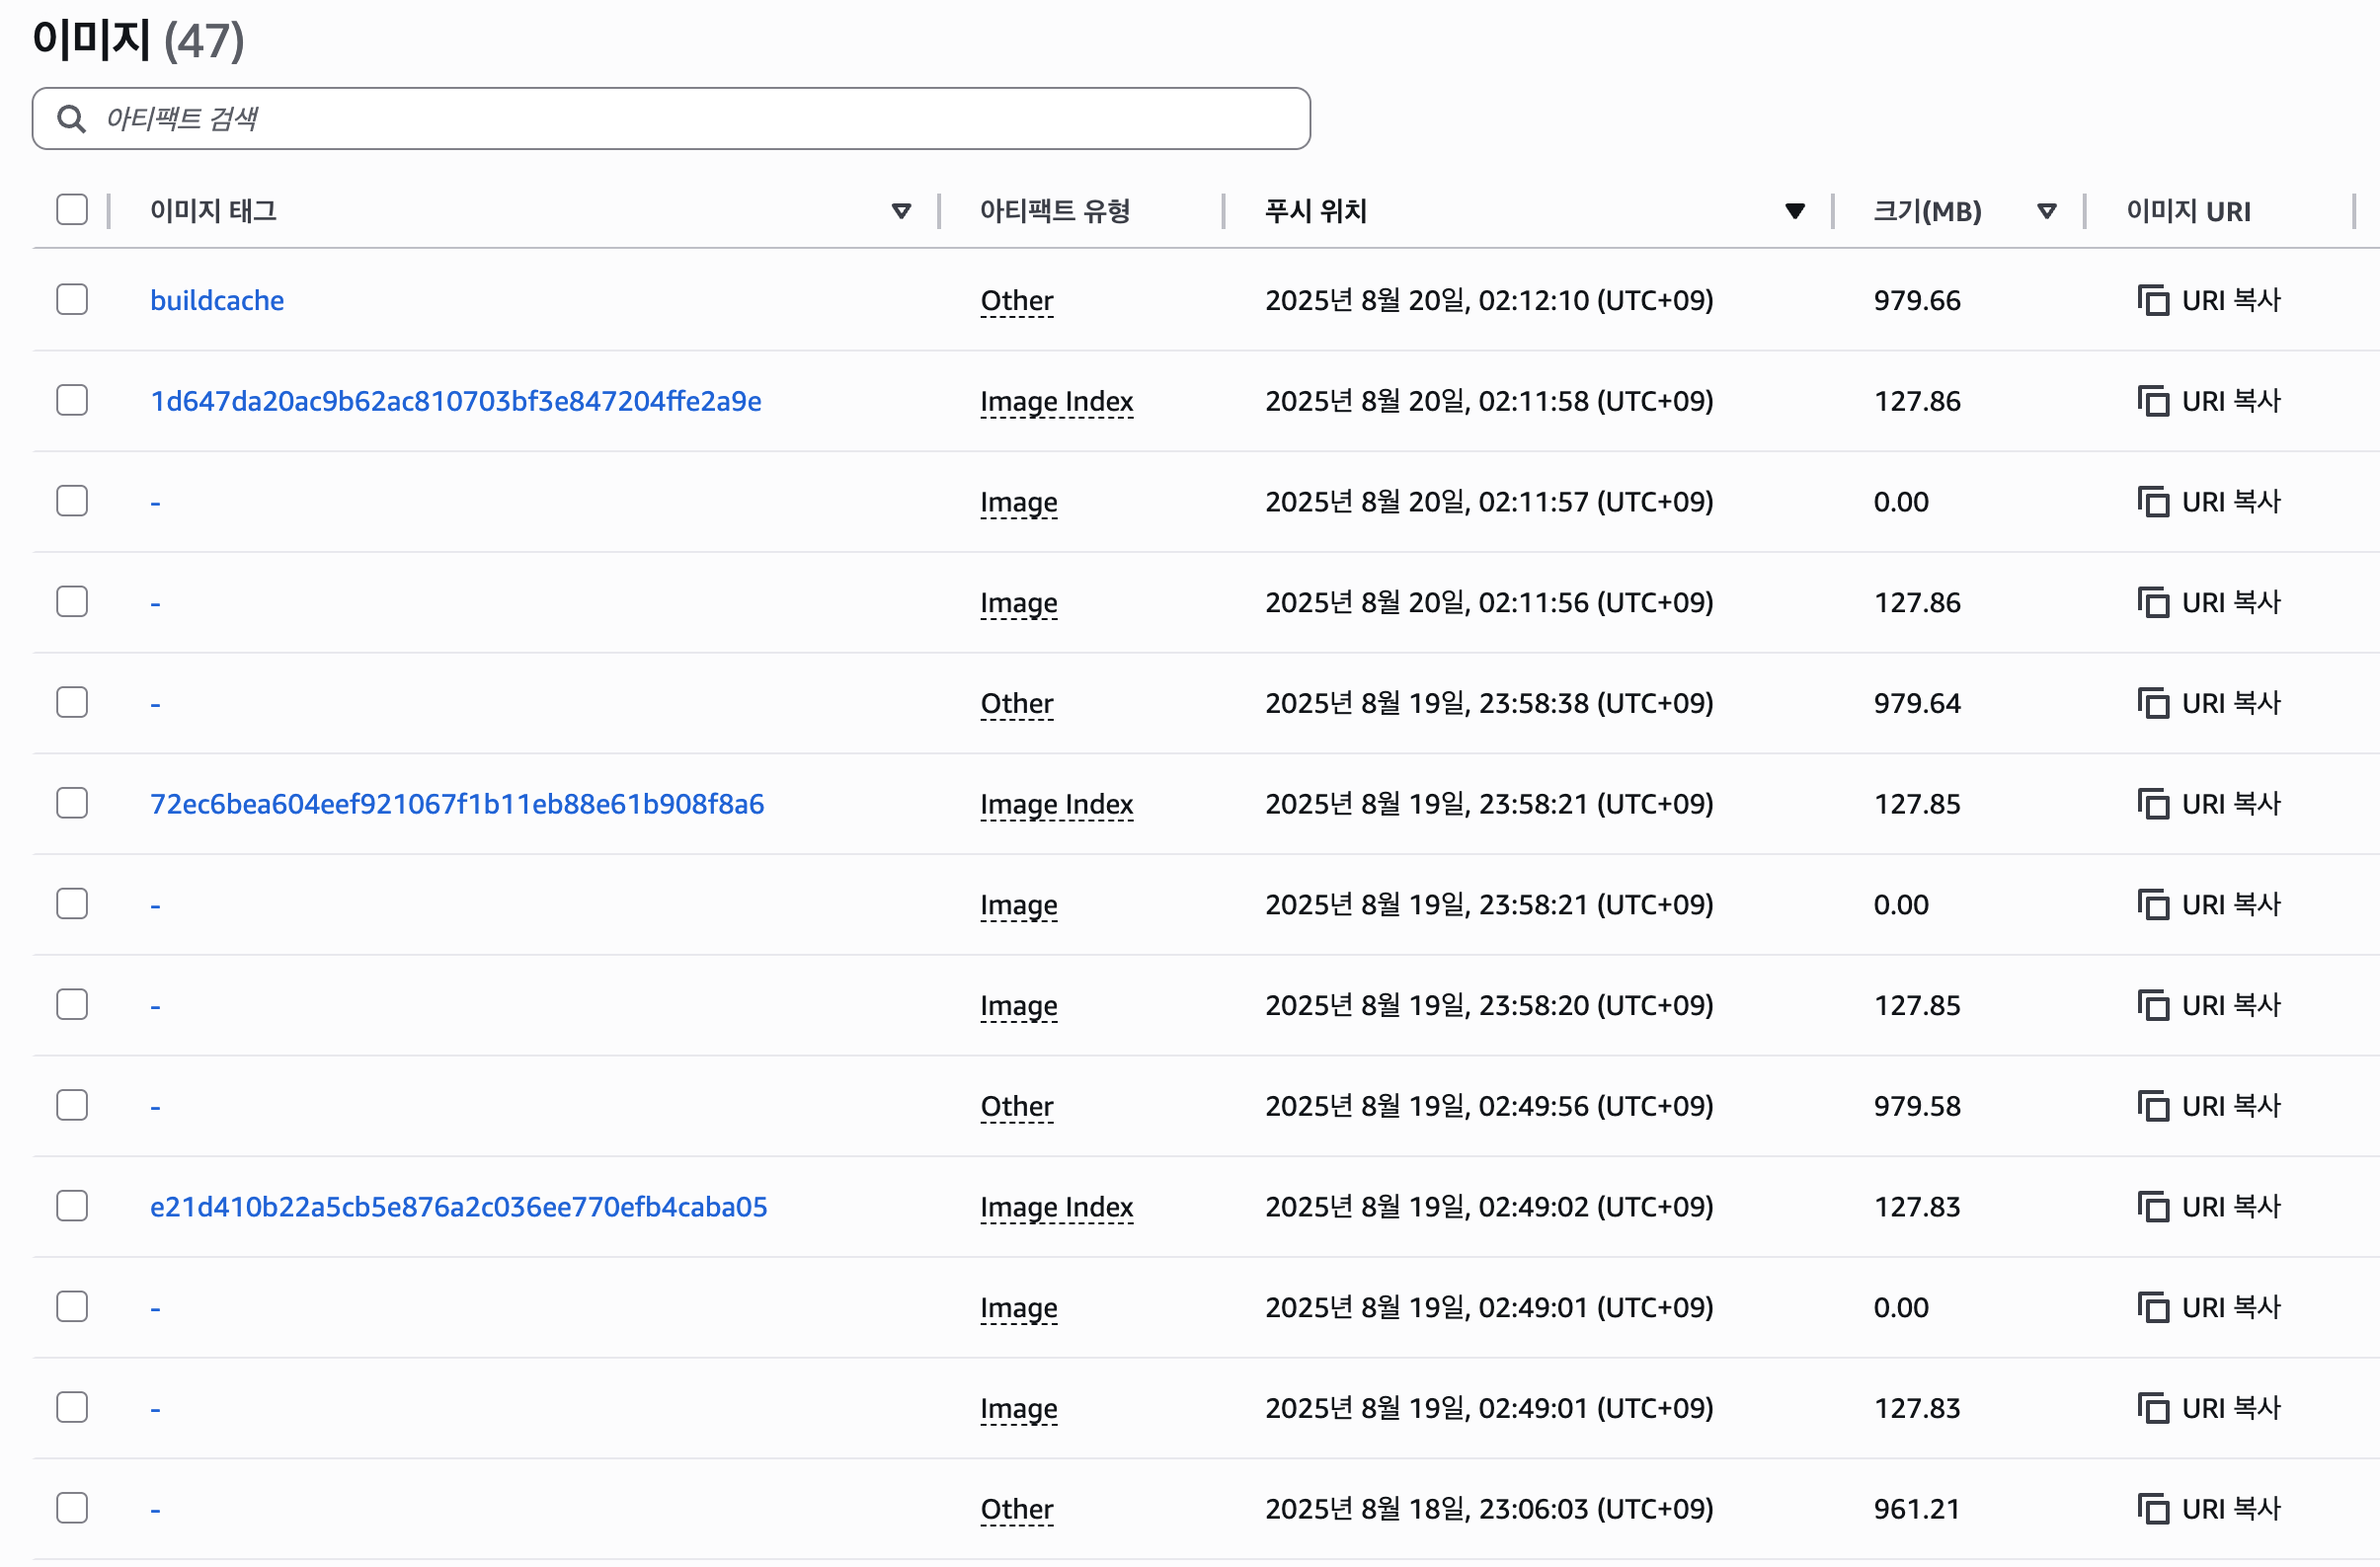Toggle select-all checkbox in table header
Screen dimensions: 2380x1567
pos(72,210)
